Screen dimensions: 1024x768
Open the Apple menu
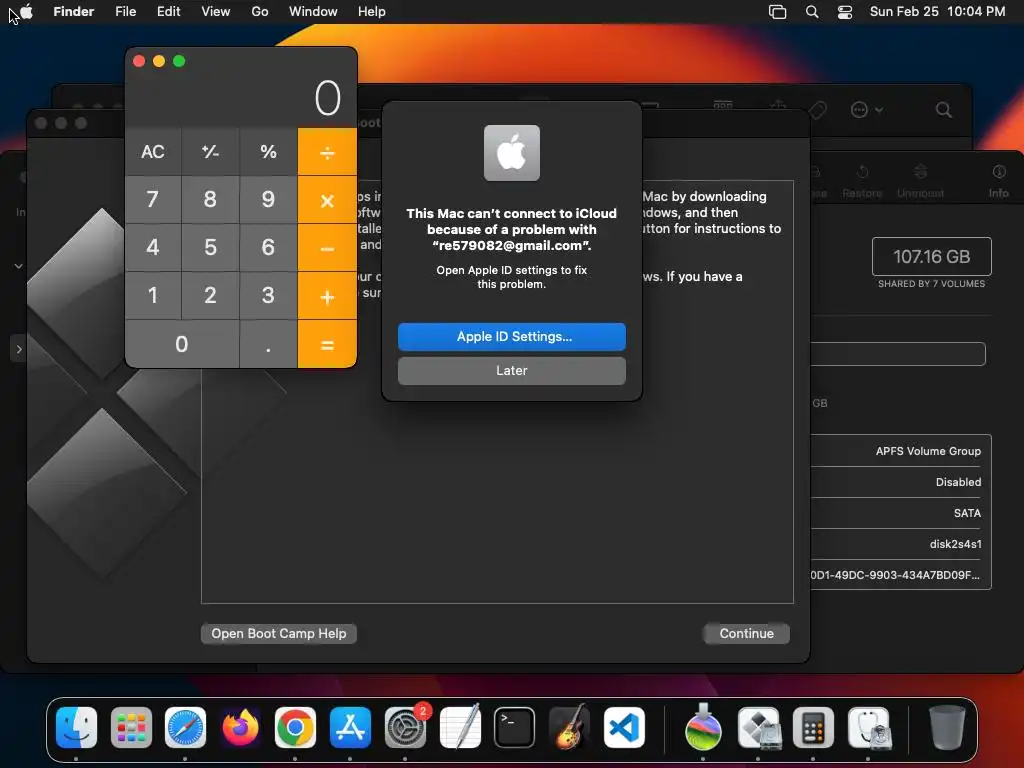(x=25, y=12)
